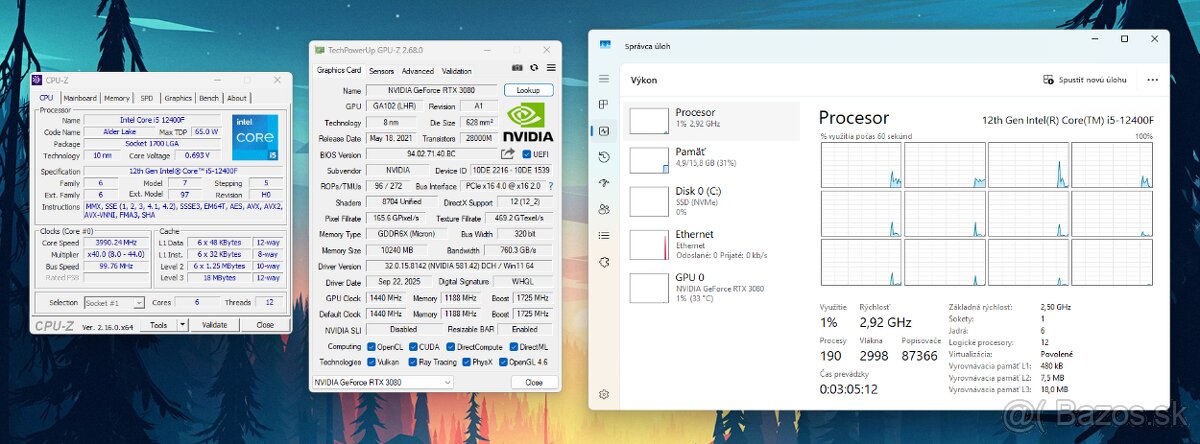The height and width of the screenshot is (444, 1200).
Task: Switch to About tab in CPU-Z
Action: coord(237,98)
